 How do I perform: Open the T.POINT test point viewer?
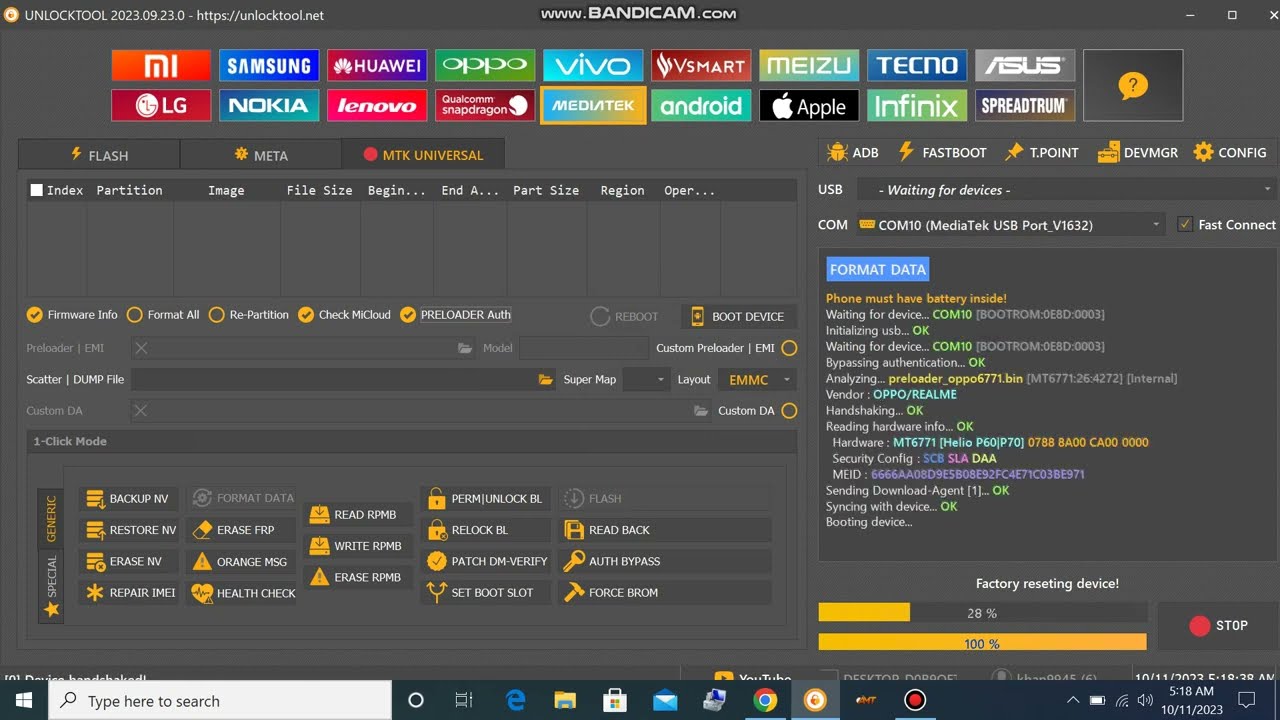coord(1042,153)
